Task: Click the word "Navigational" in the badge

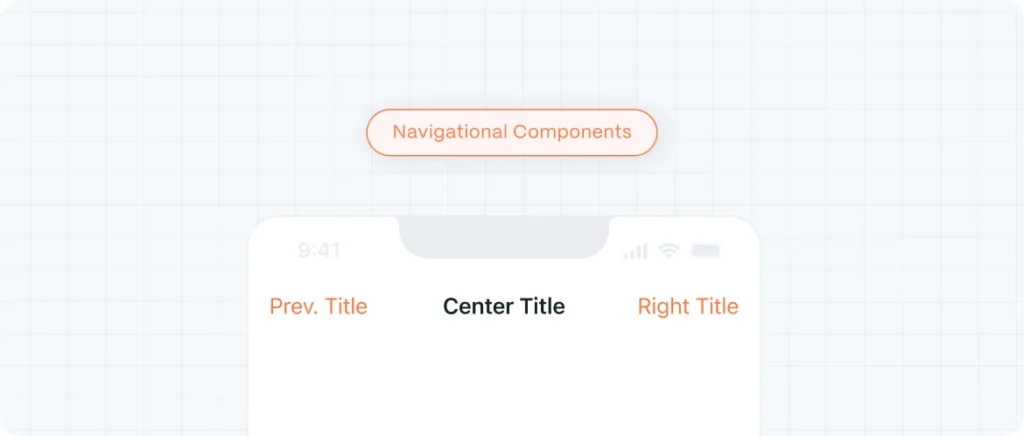Action: pyautogui.click(x=449, y=132)
